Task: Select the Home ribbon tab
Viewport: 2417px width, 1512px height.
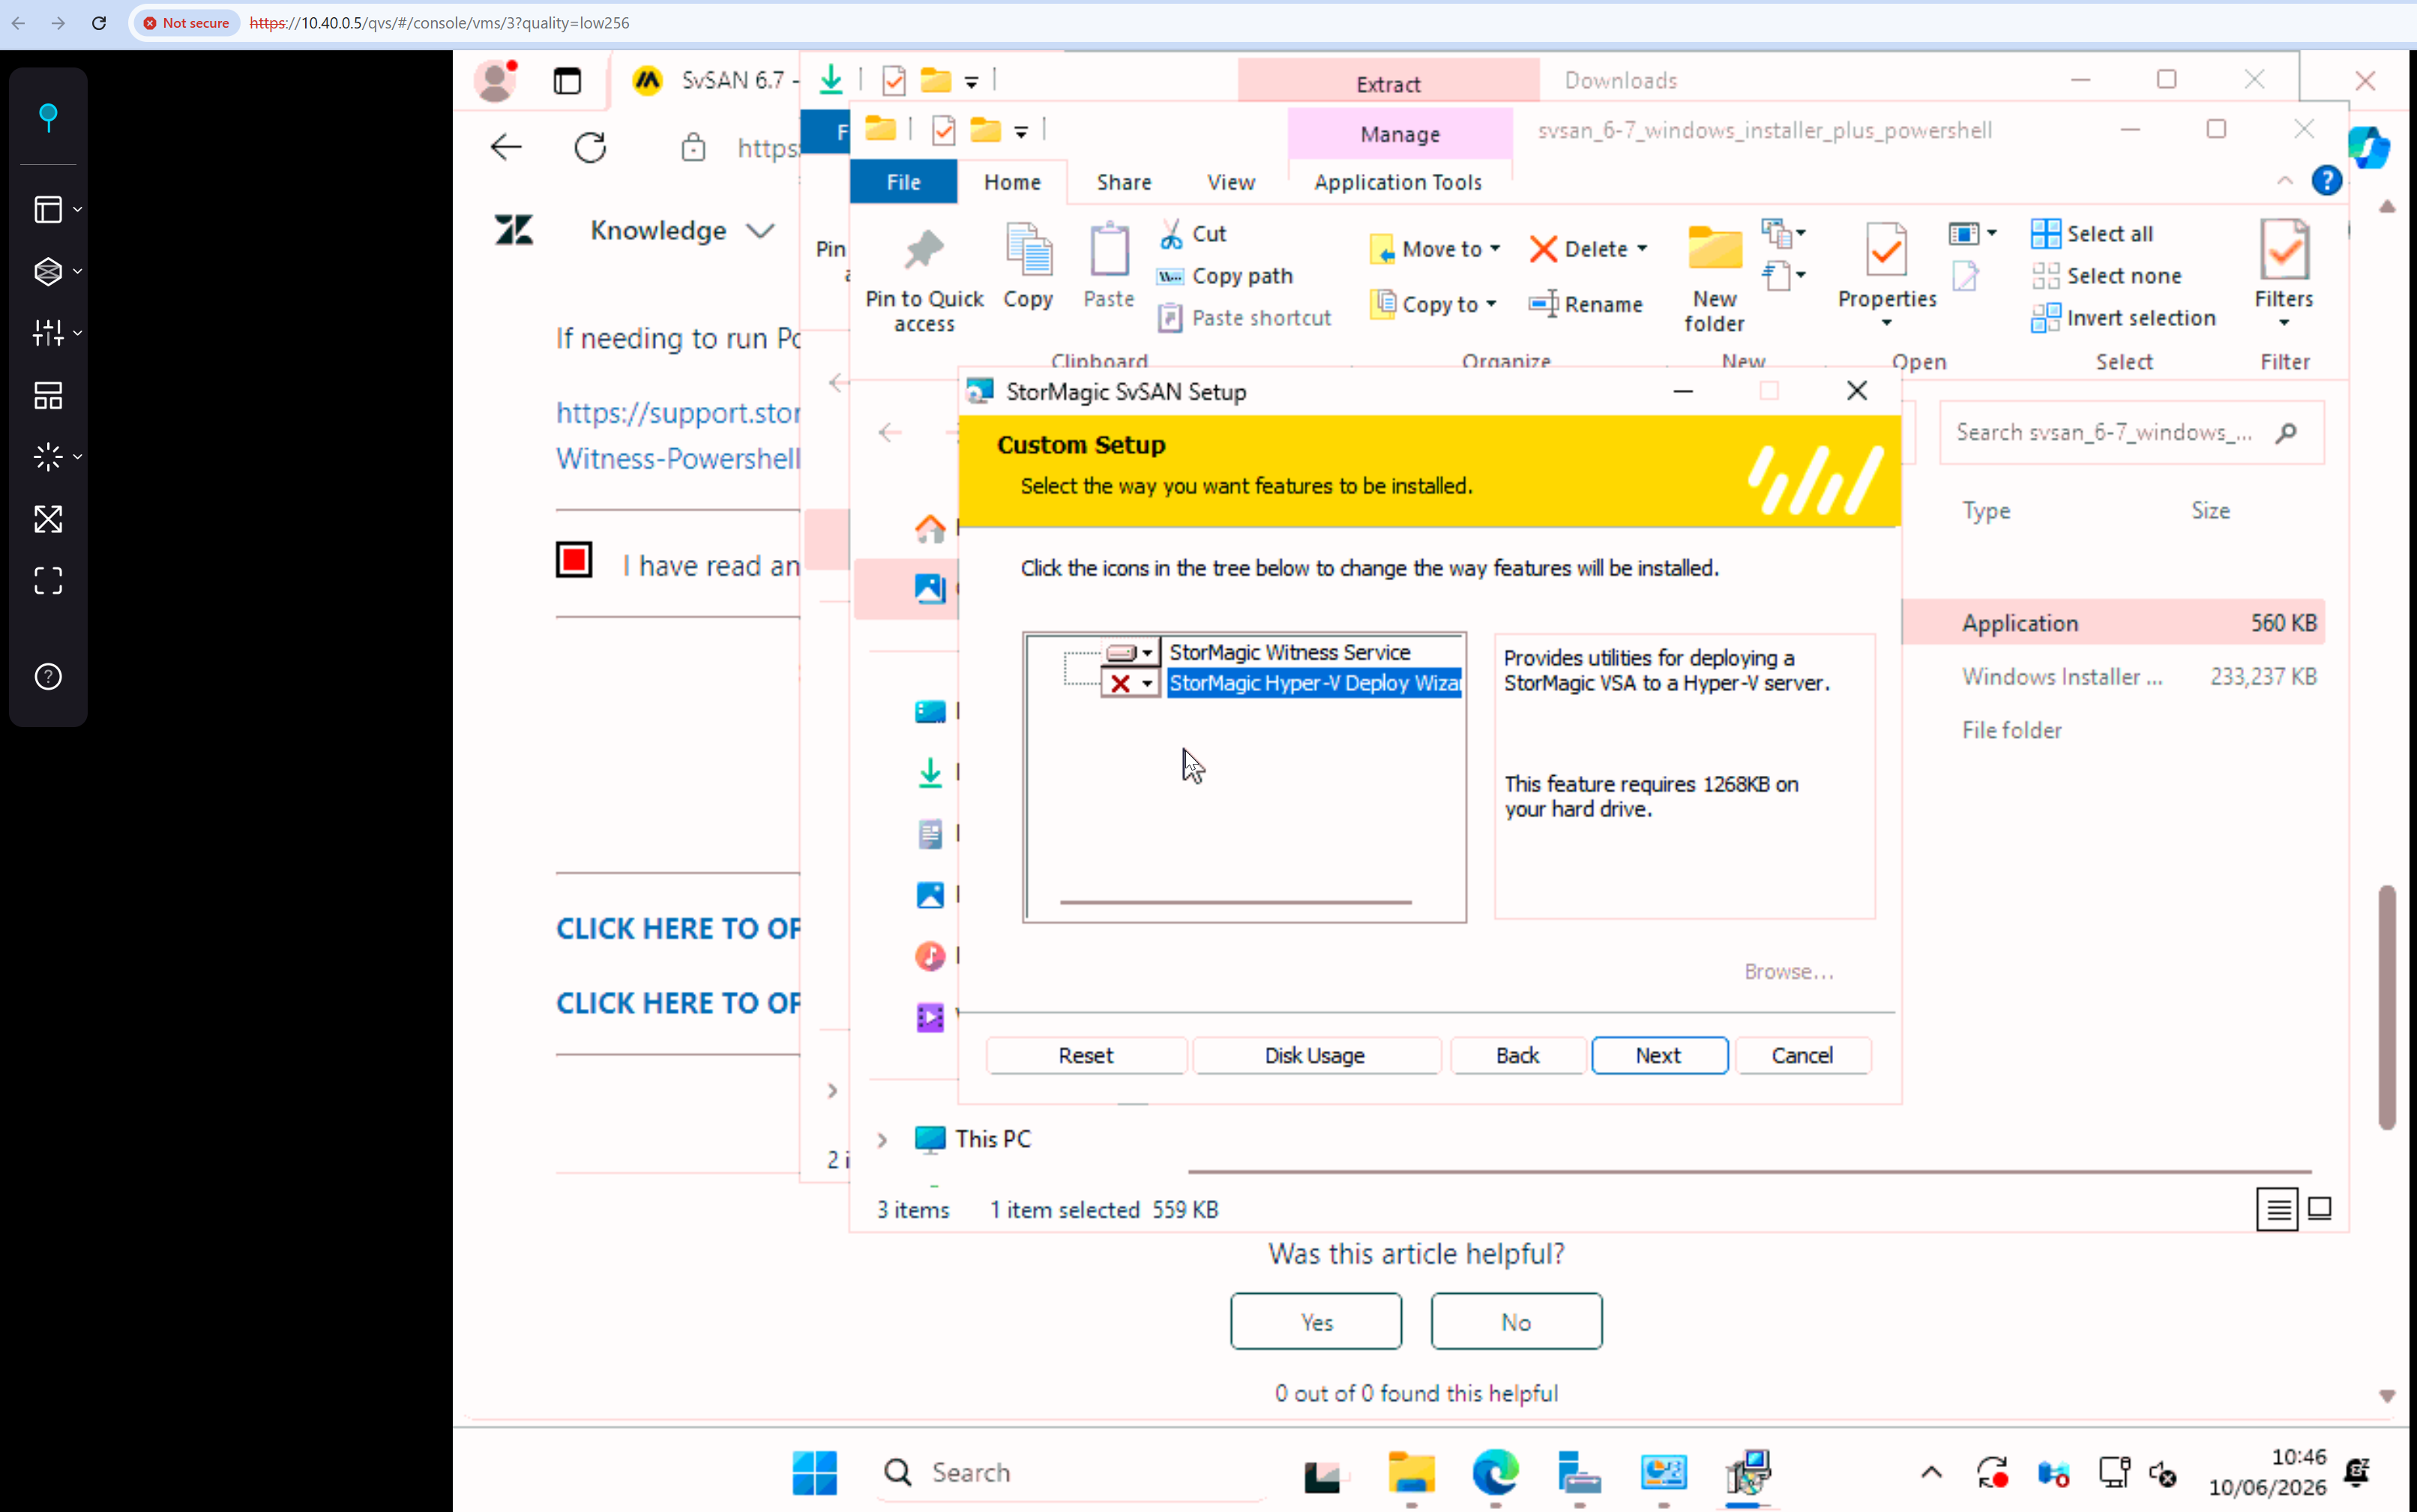Action: [x=1012, y=182]
